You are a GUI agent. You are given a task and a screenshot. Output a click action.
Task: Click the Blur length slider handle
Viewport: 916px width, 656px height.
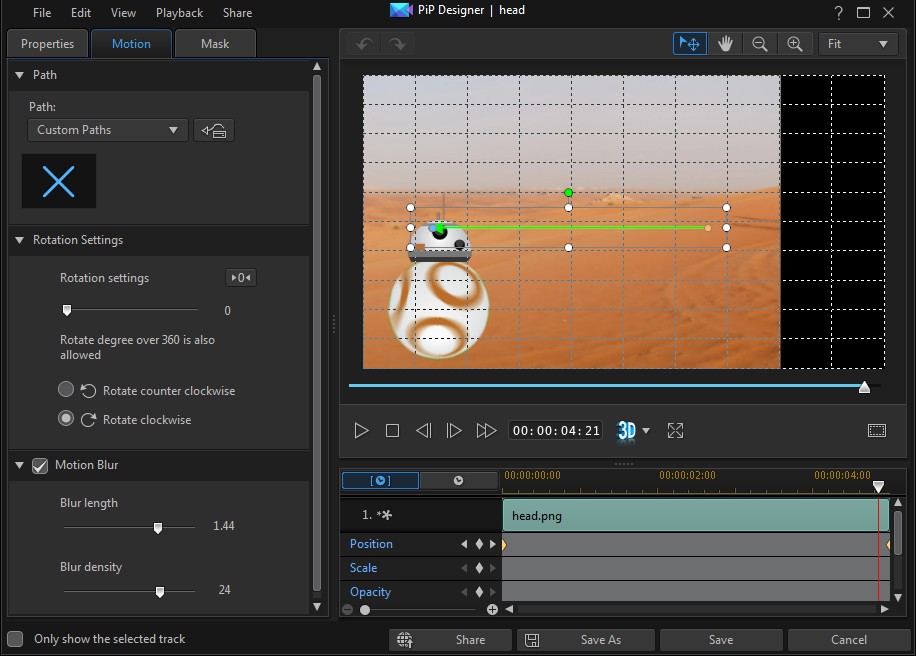tap(158, 527)
